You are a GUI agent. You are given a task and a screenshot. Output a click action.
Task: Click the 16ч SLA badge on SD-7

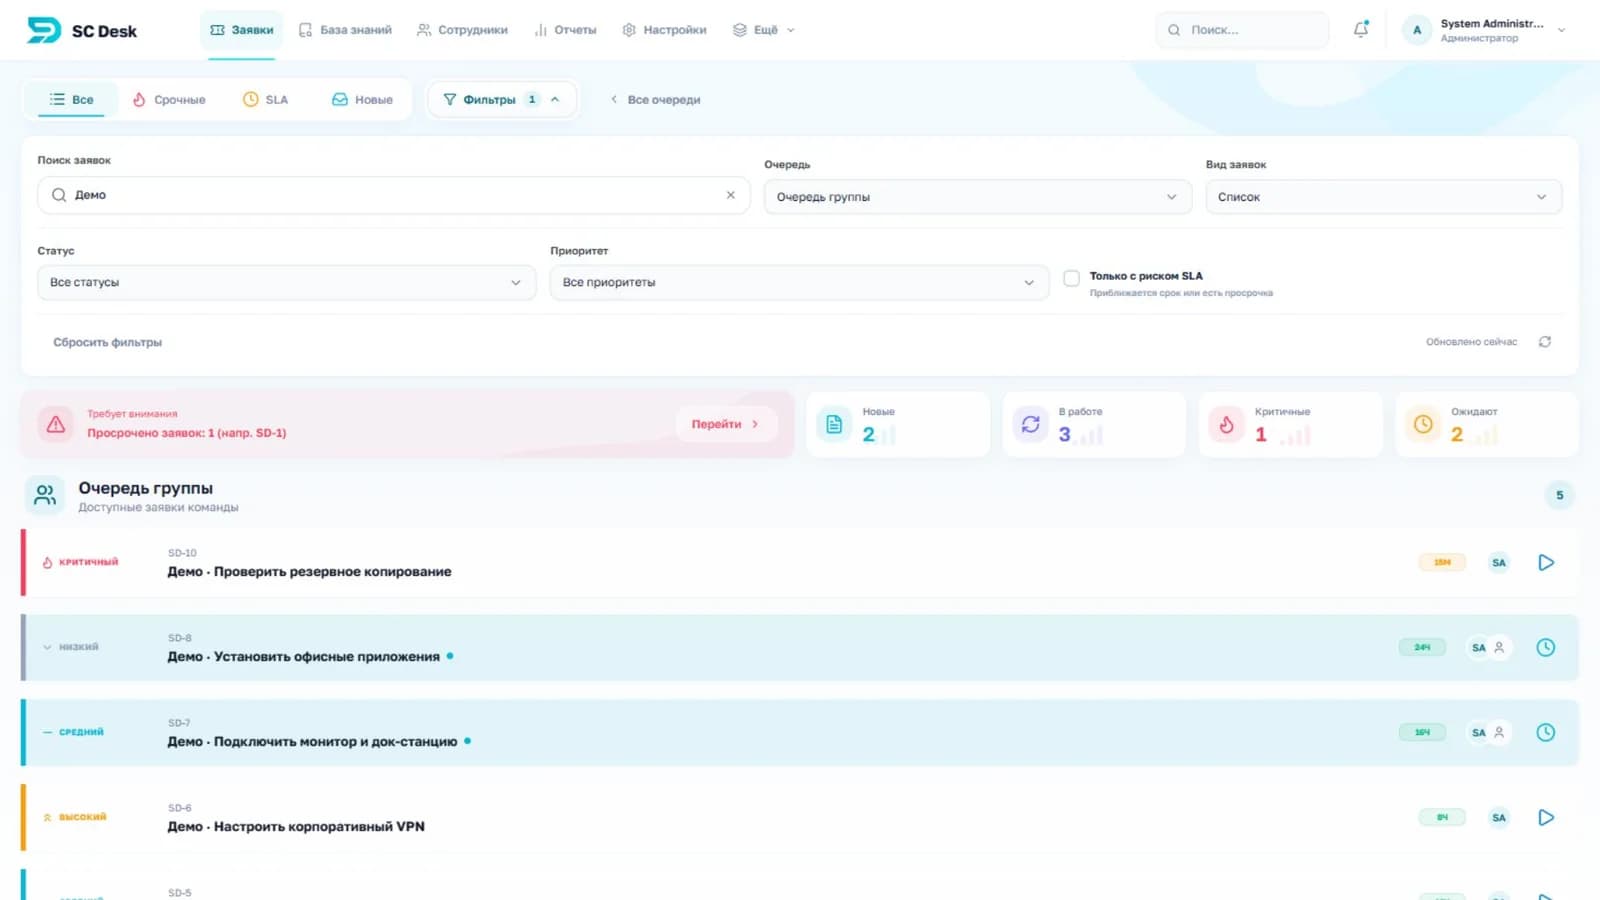1422,733
